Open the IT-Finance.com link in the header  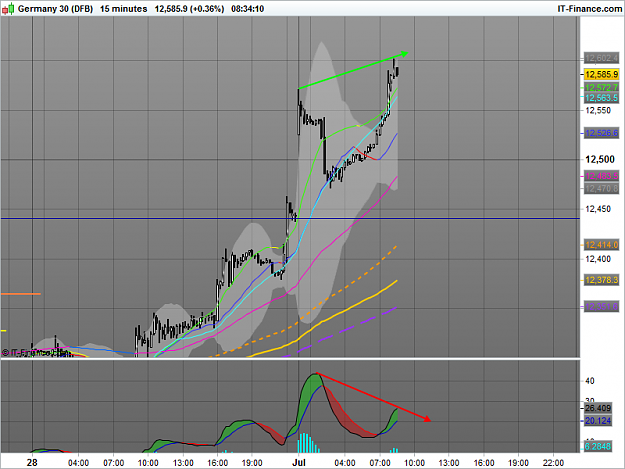590,9
